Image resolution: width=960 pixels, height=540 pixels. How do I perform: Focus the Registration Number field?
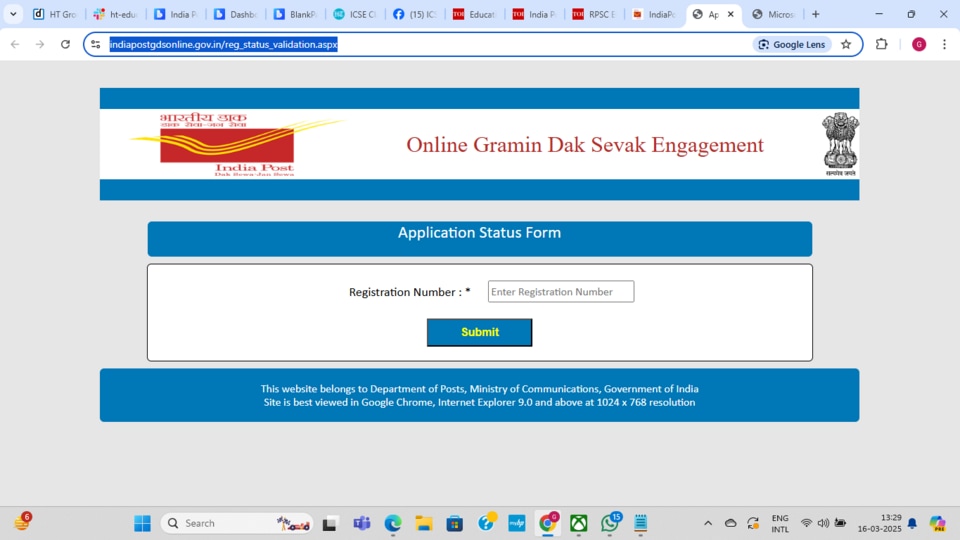point(561,291)
